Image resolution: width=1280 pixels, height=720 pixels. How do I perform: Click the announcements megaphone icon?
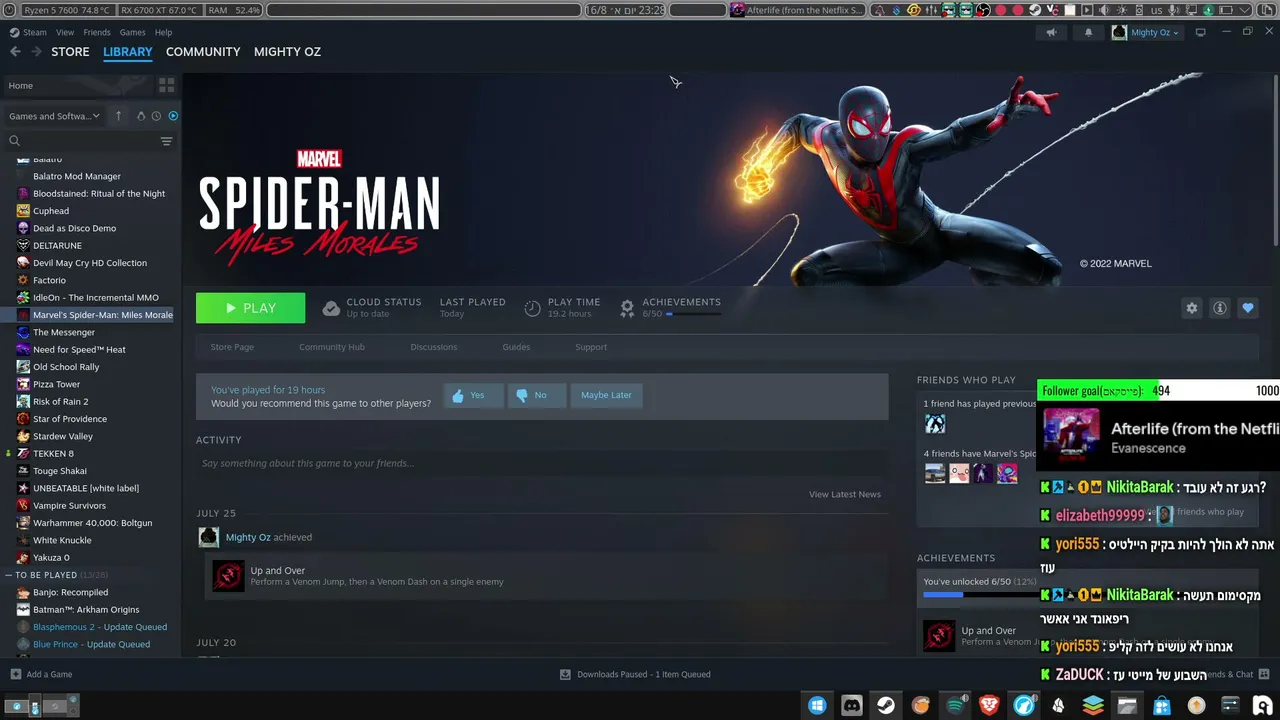click(x=1051, y=32)
